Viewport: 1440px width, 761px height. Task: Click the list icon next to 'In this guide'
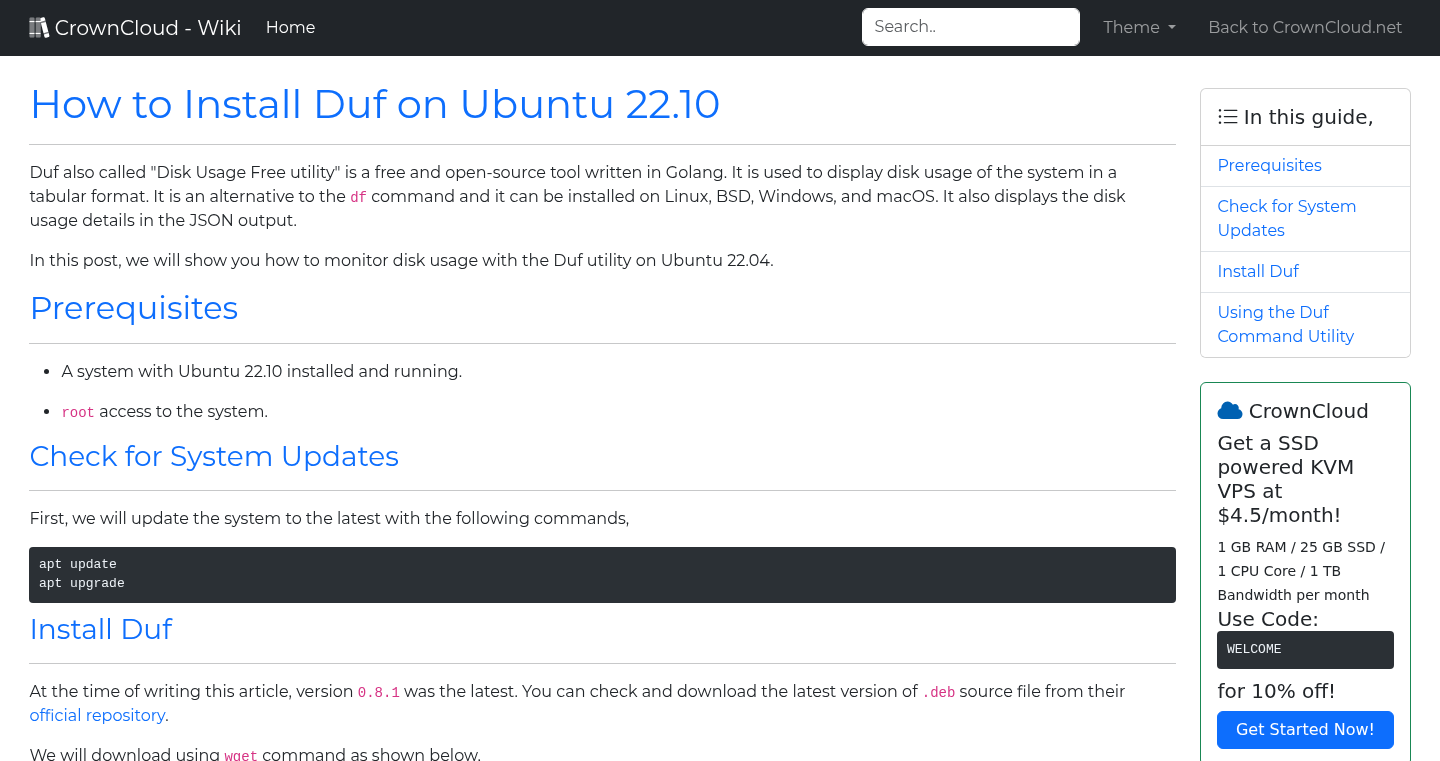1227,116
